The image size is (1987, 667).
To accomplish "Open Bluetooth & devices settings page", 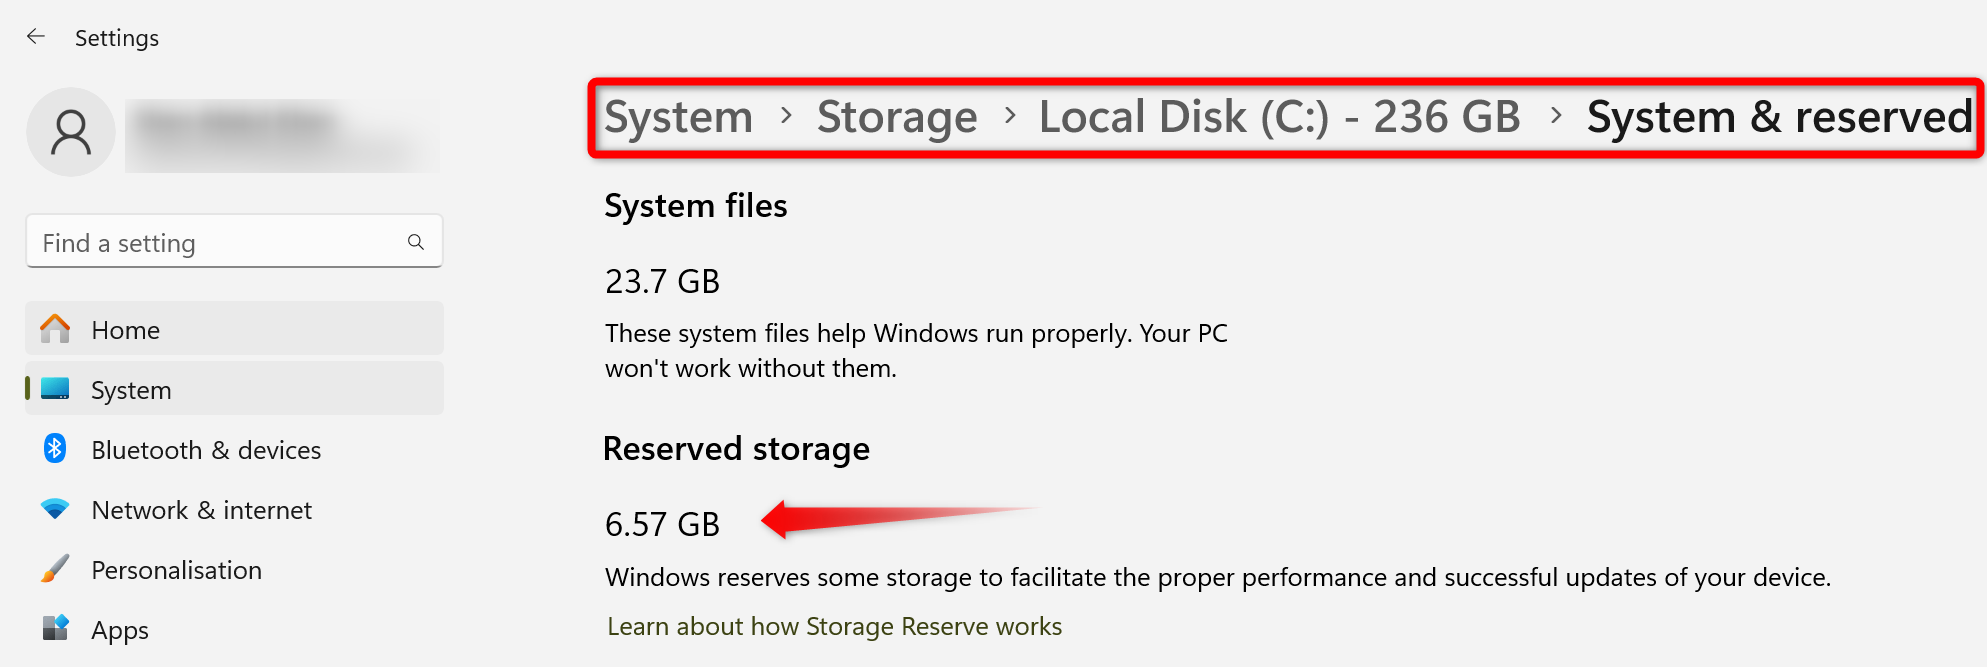I will (206, 449).
